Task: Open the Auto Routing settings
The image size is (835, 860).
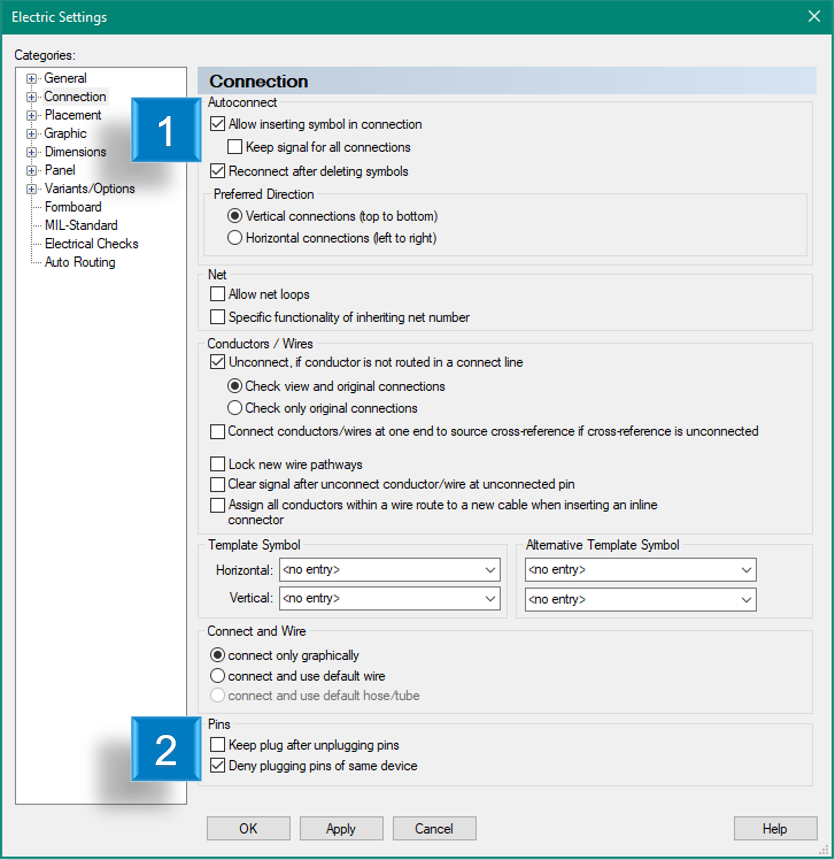Action: coord(80,262)
